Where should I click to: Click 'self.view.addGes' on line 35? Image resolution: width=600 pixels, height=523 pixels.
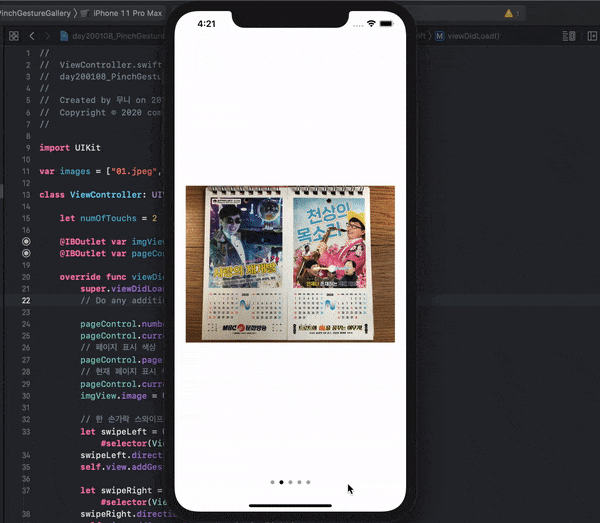pyautogui.click(x=122, y=467)
